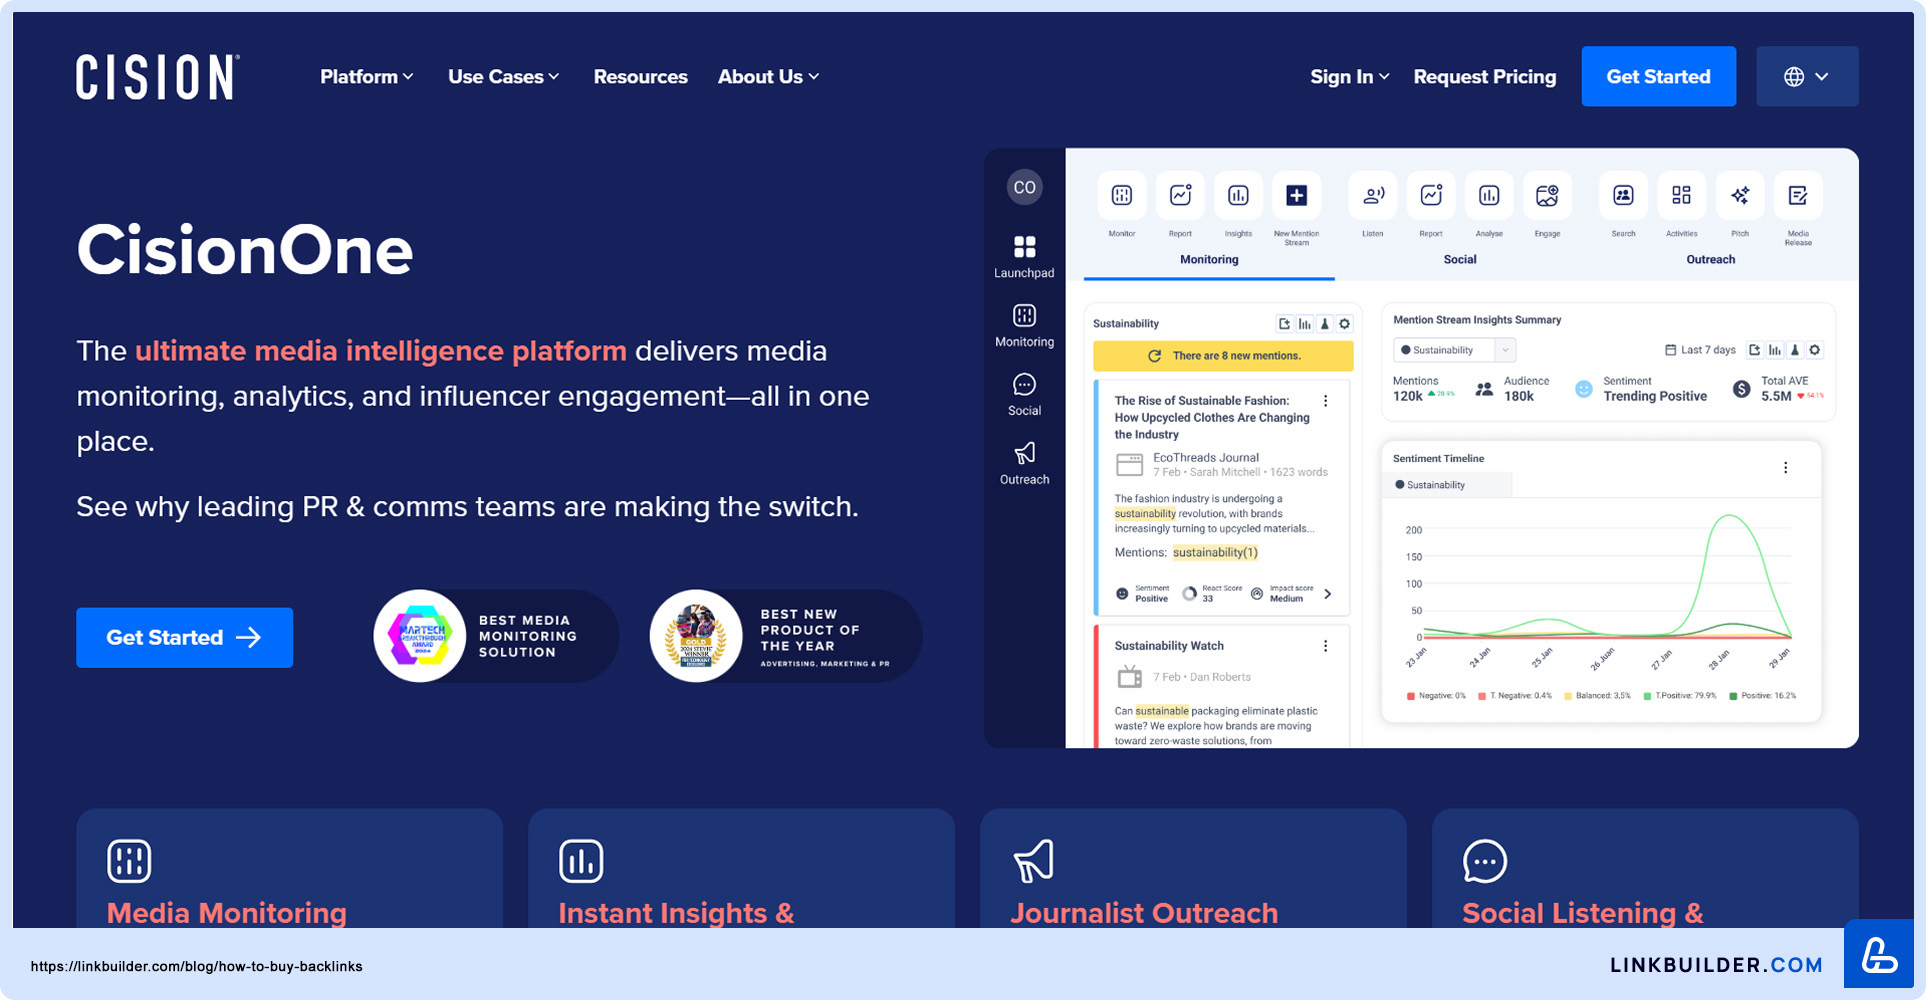Click the Negative: 0% legend swatch
The image size is (1926, 1000).
pos(1411,696)
